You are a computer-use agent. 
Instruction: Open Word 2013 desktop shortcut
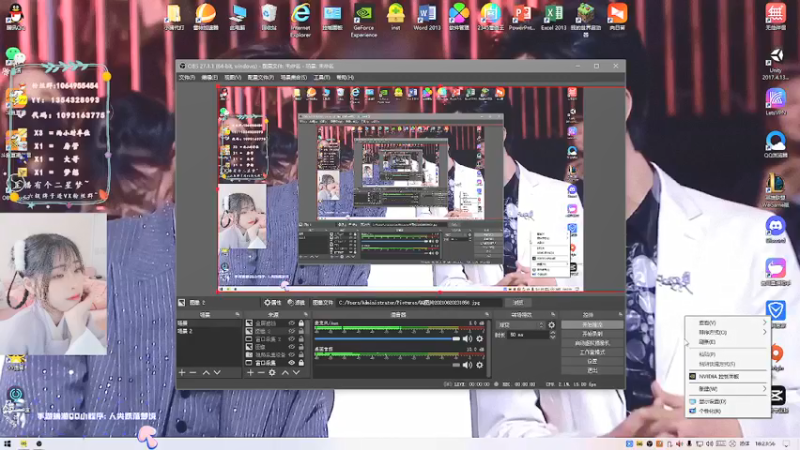427,17
